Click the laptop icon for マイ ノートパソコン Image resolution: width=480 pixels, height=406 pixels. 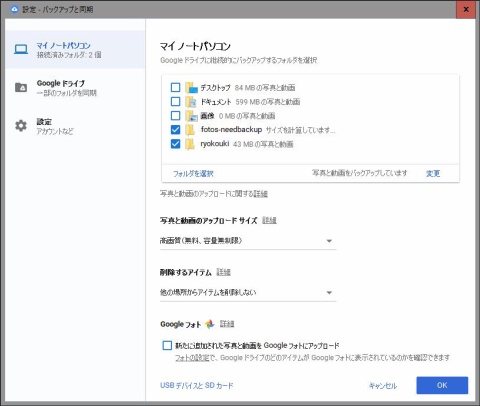pyautogui.click(x=21, y=50)
